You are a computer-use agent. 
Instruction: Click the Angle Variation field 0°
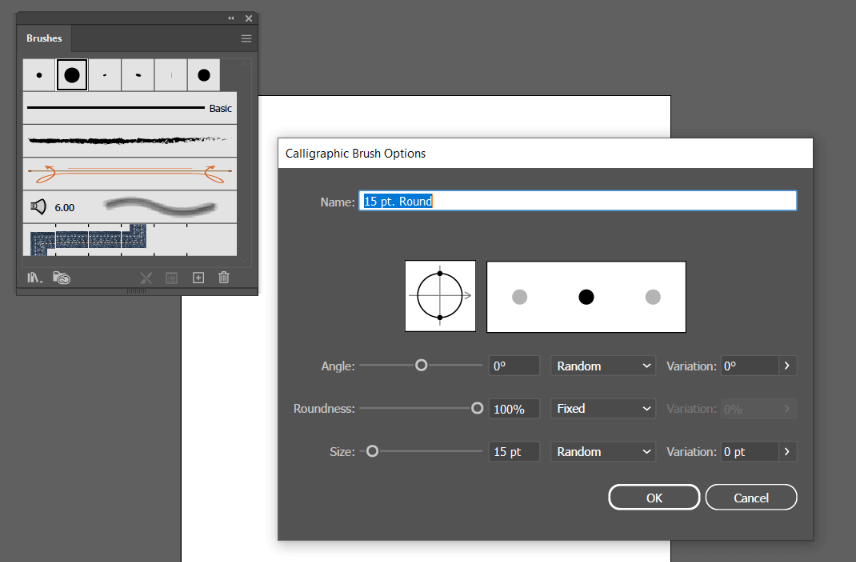point(750,365)
